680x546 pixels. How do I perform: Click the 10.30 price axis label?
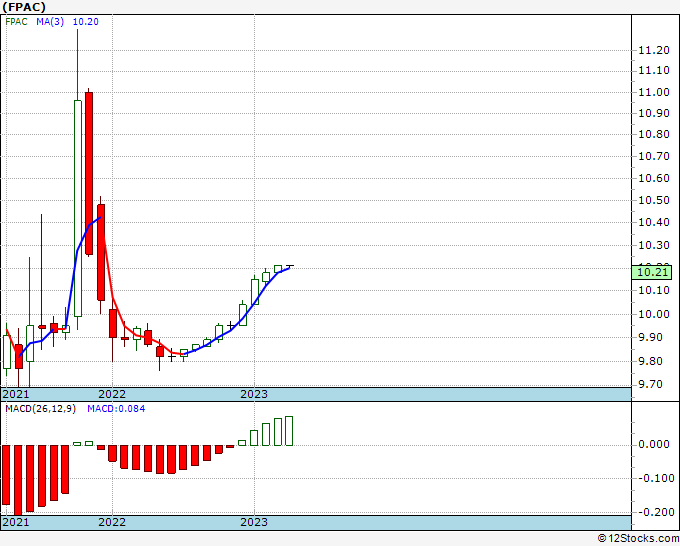point(654,245)
